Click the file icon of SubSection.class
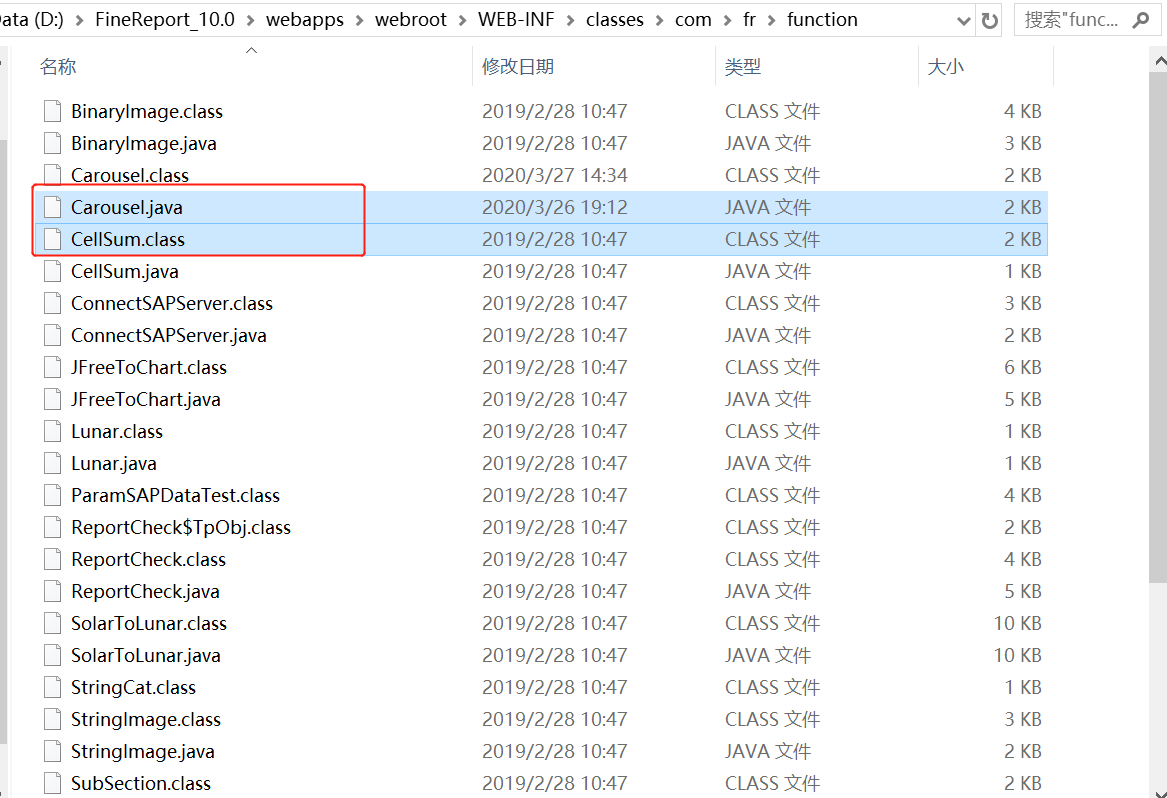Viewport: 1167px width, 798px height. point(52,783)
